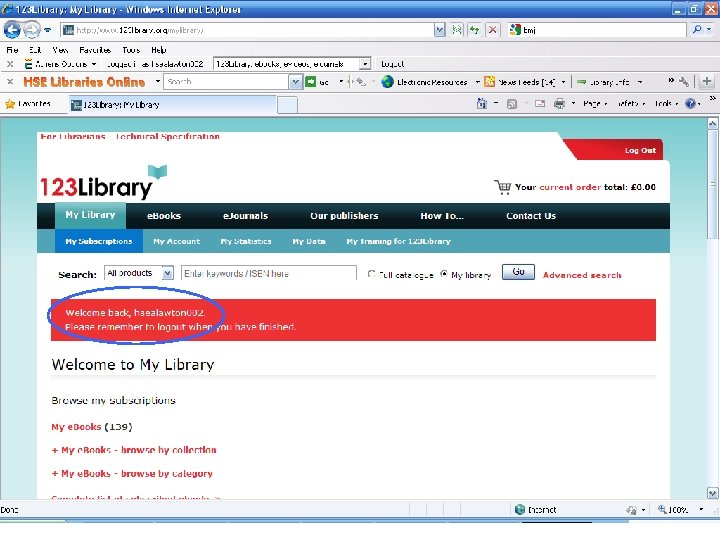The height and width of the screenshot is (540, 720).
Task: Click the Go search button
Action: [x=518, y=272]
